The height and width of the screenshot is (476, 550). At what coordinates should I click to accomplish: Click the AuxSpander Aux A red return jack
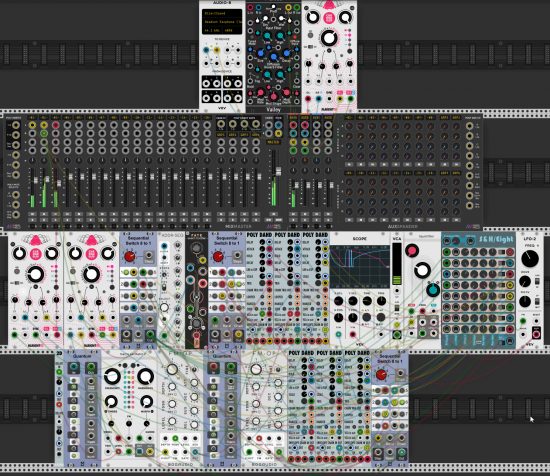pos(293,125)
